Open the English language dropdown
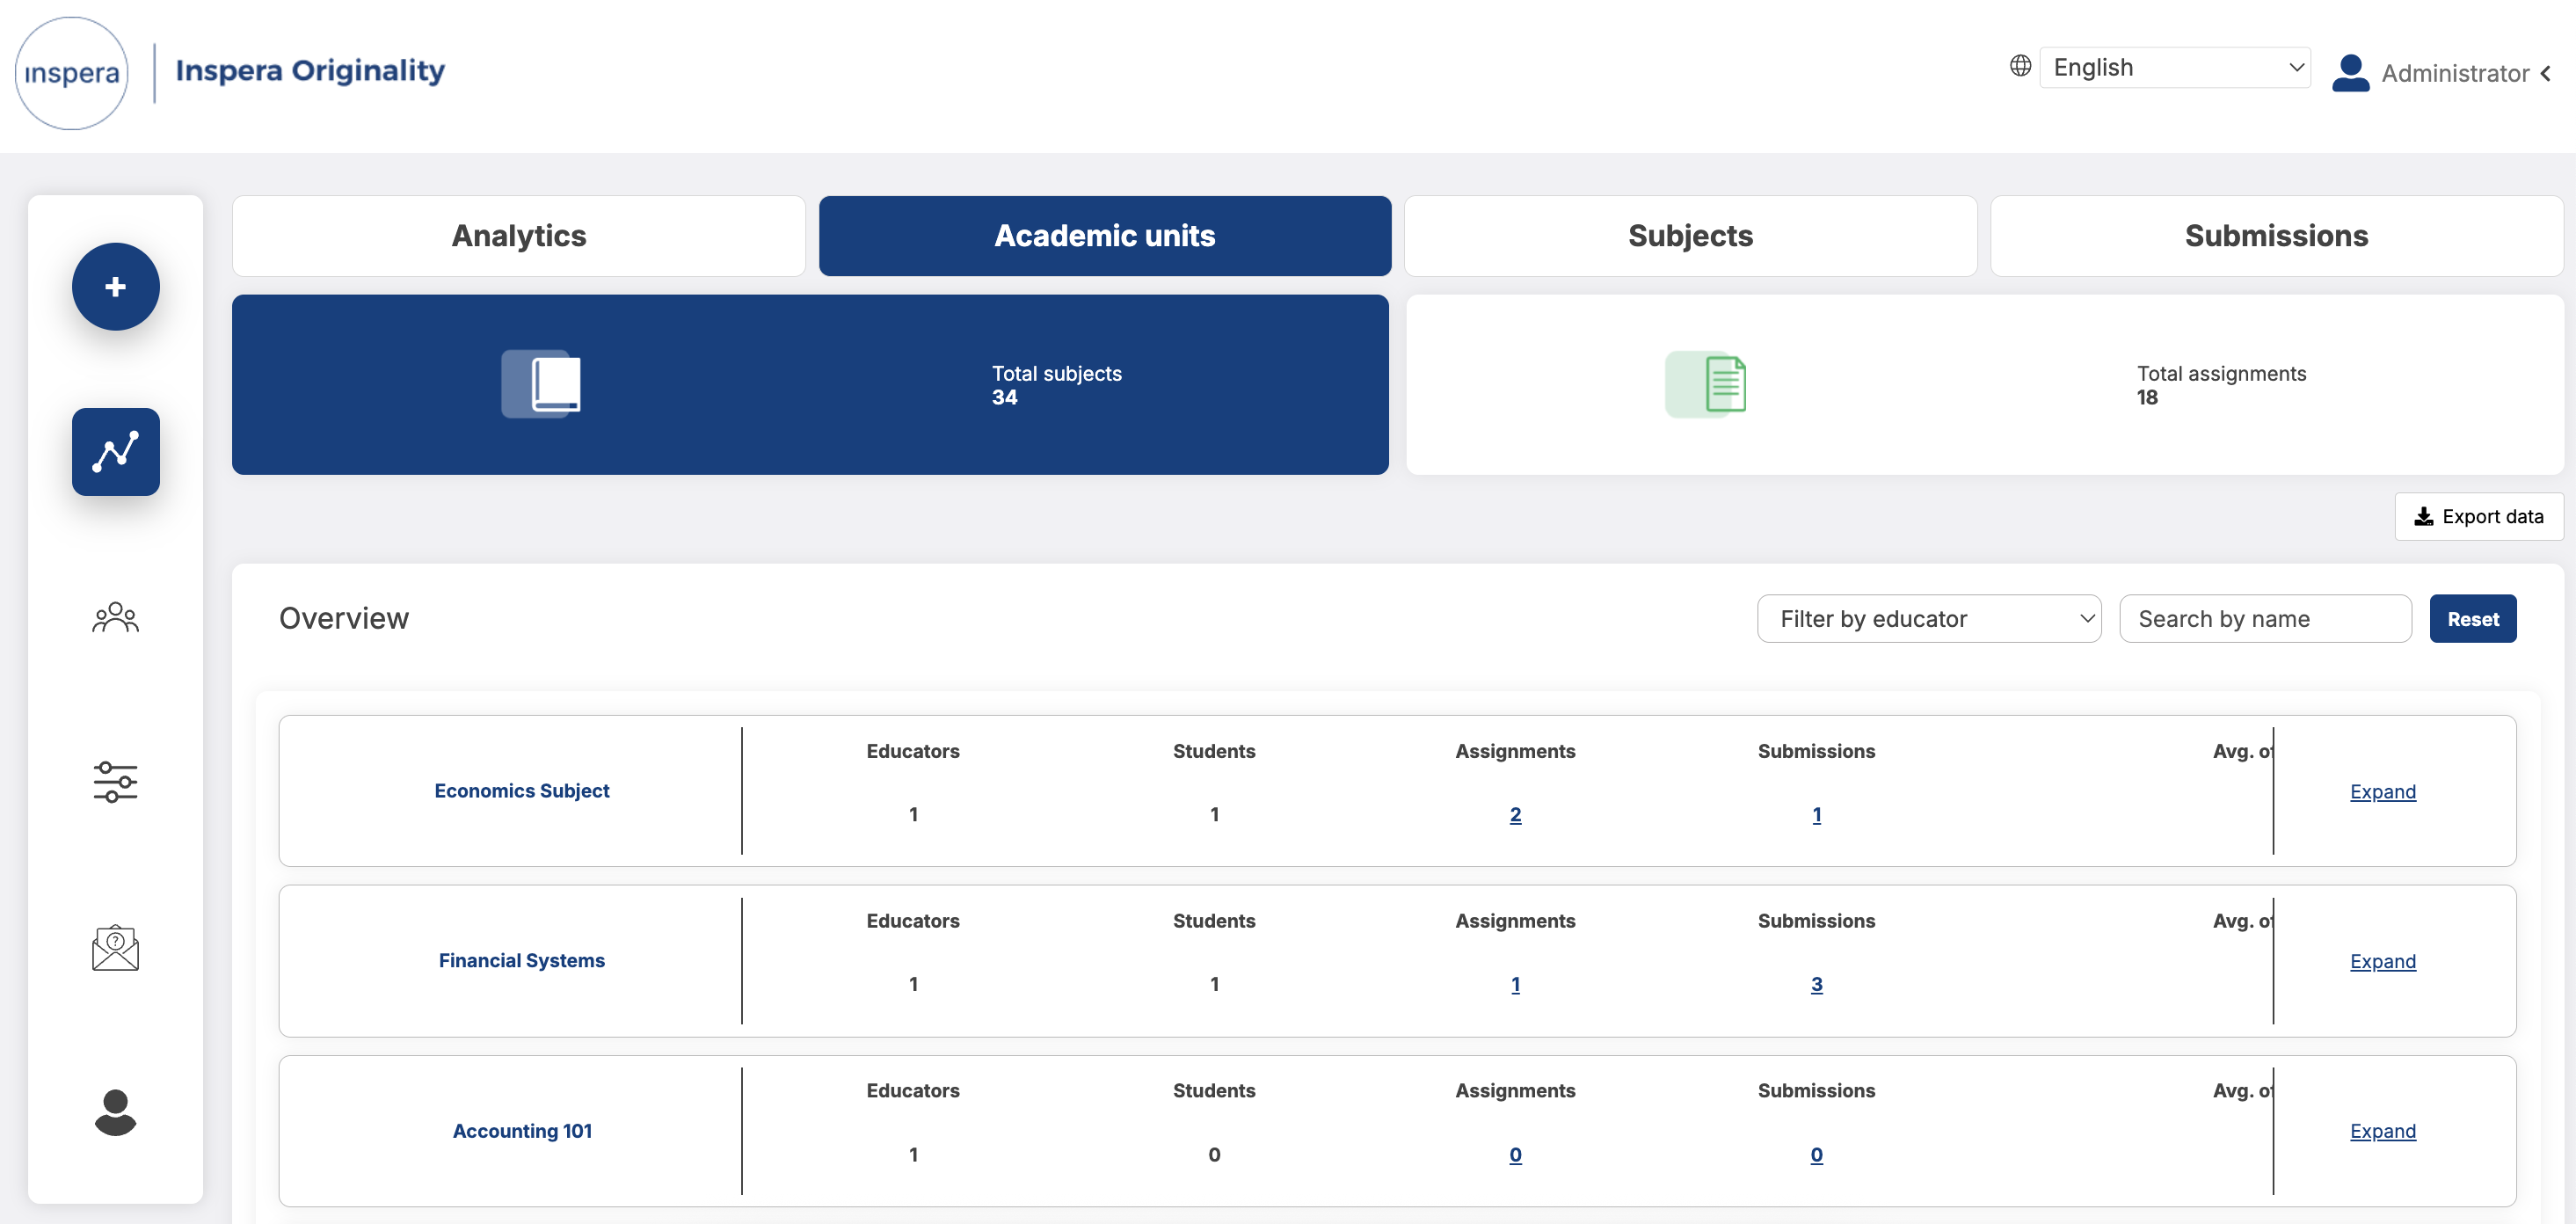This screenshot has width=2576, height=1224. tap(2175, 67)
